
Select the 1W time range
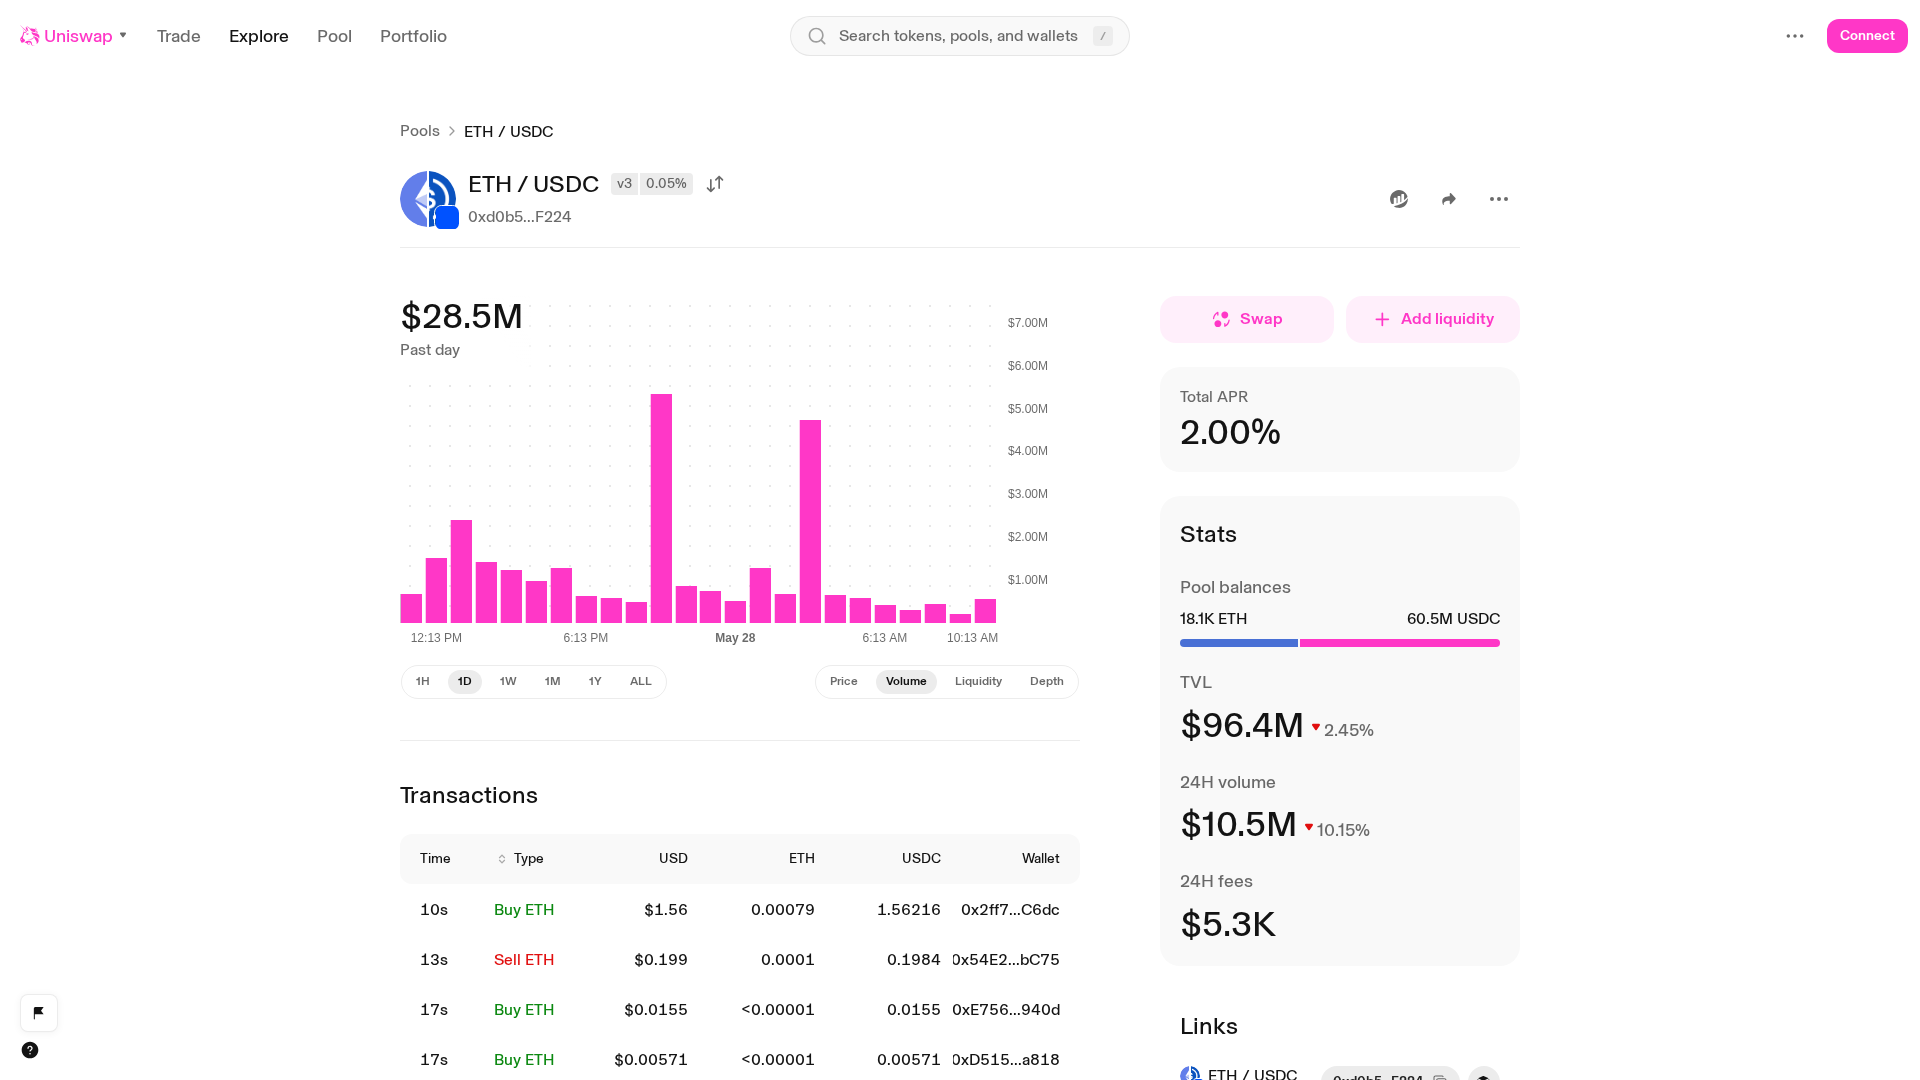[x=508, y=682]
